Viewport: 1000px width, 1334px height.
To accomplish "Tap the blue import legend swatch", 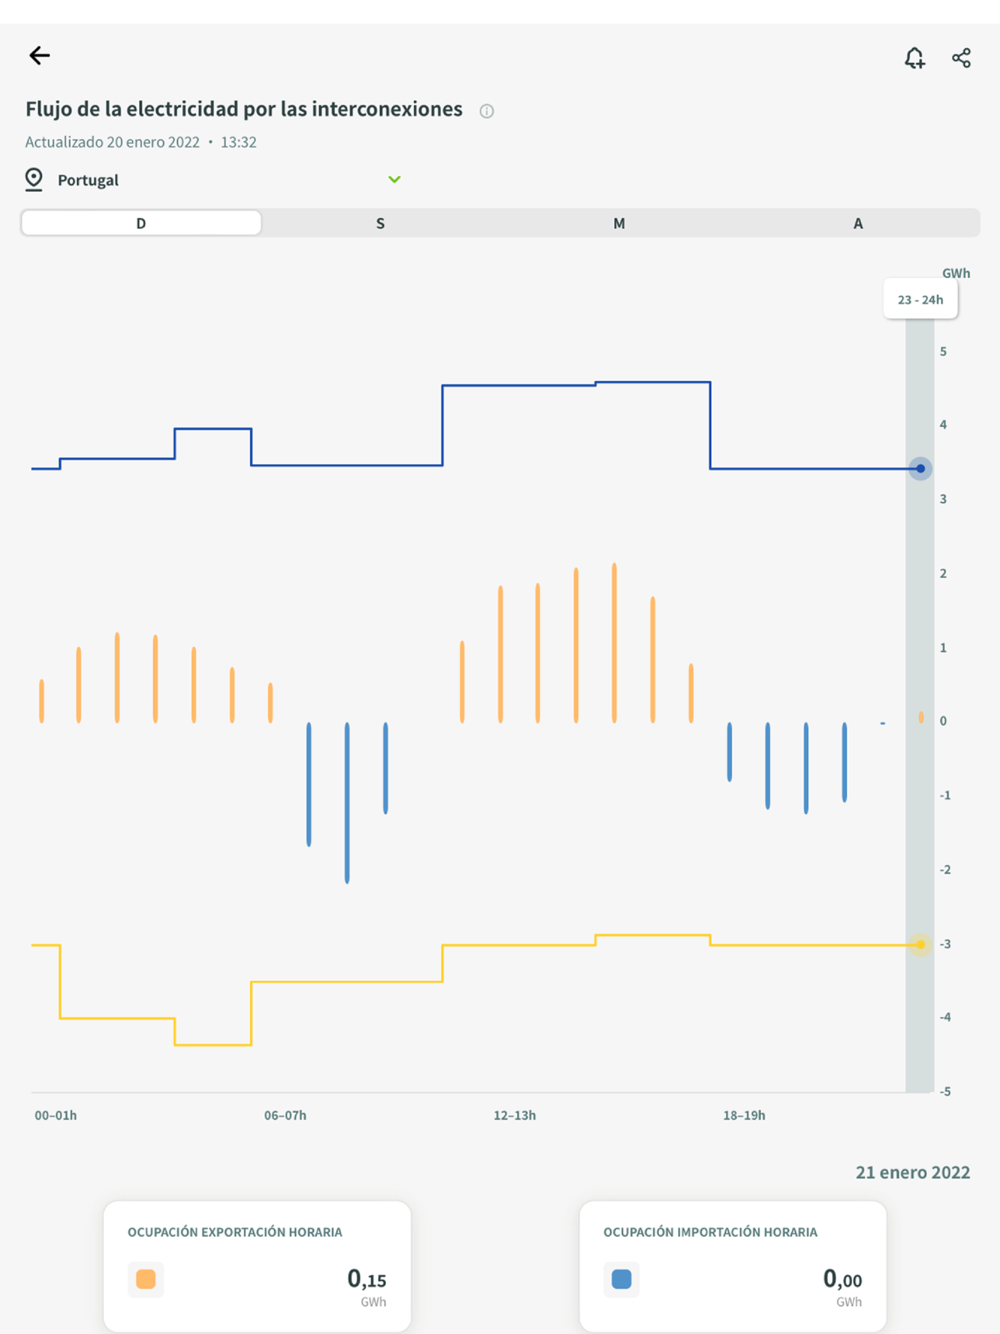I will click(x=621, y=1279).
